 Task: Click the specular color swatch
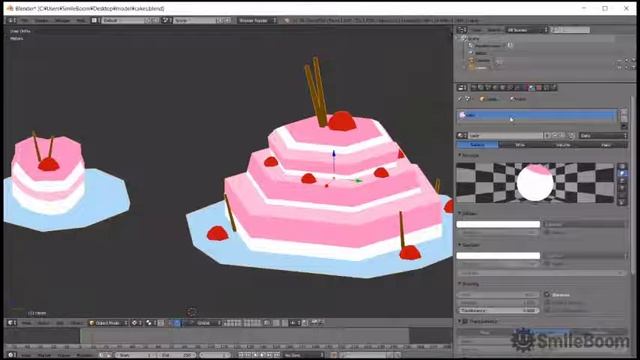[x=498, y=256]
